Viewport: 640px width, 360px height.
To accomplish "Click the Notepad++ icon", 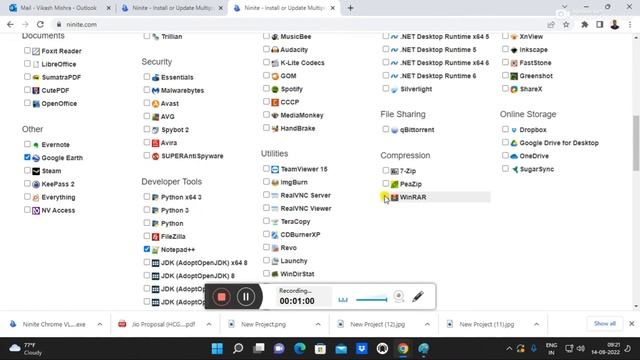I will click(156, 250).
